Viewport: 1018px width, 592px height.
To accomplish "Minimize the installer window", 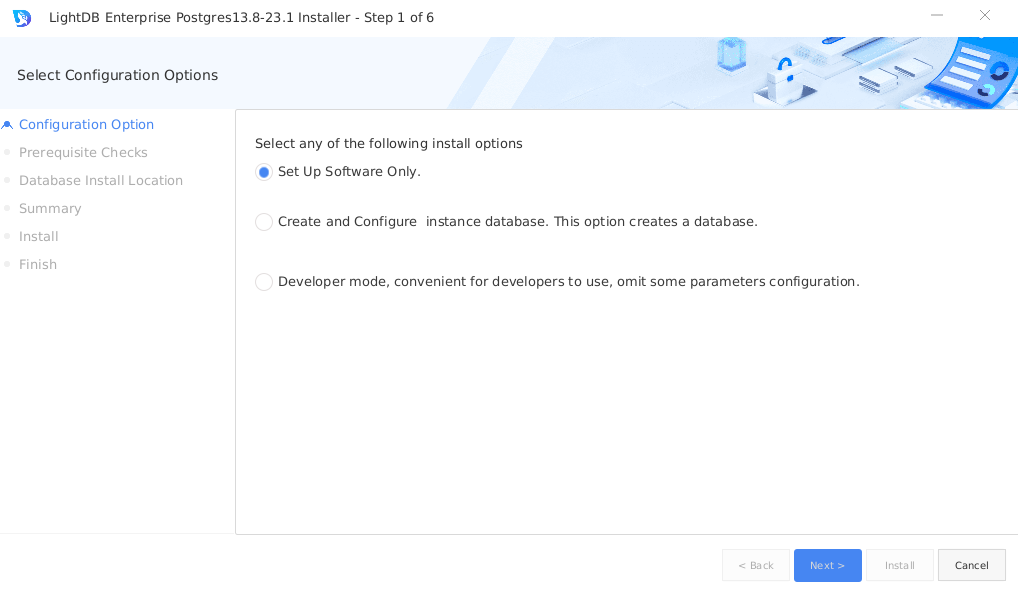I will [x=937, y=15].
